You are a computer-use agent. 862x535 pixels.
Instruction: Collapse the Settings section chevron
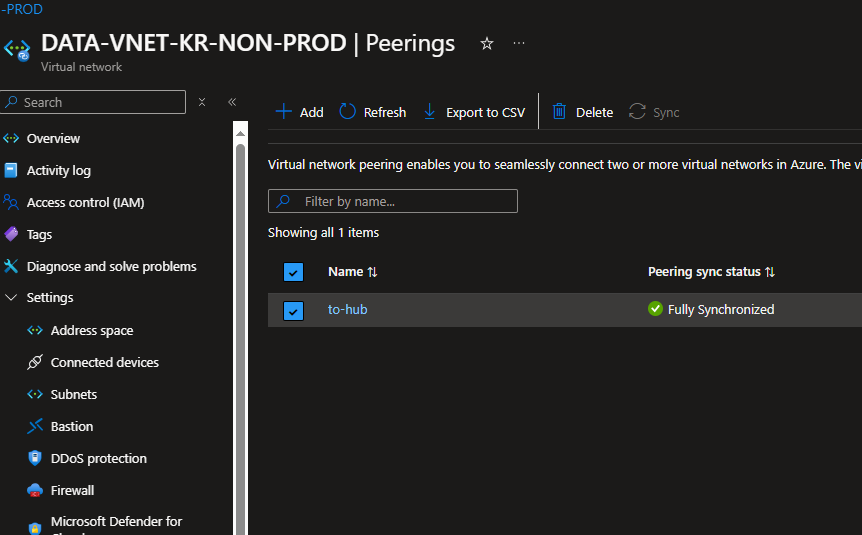11,297
